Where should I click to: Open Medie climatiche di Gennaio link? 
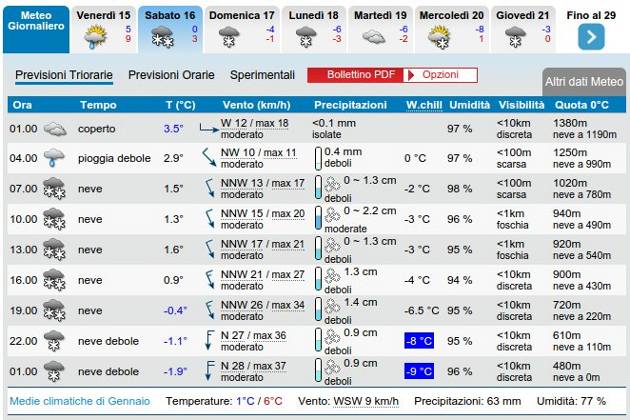coord(80,401)
